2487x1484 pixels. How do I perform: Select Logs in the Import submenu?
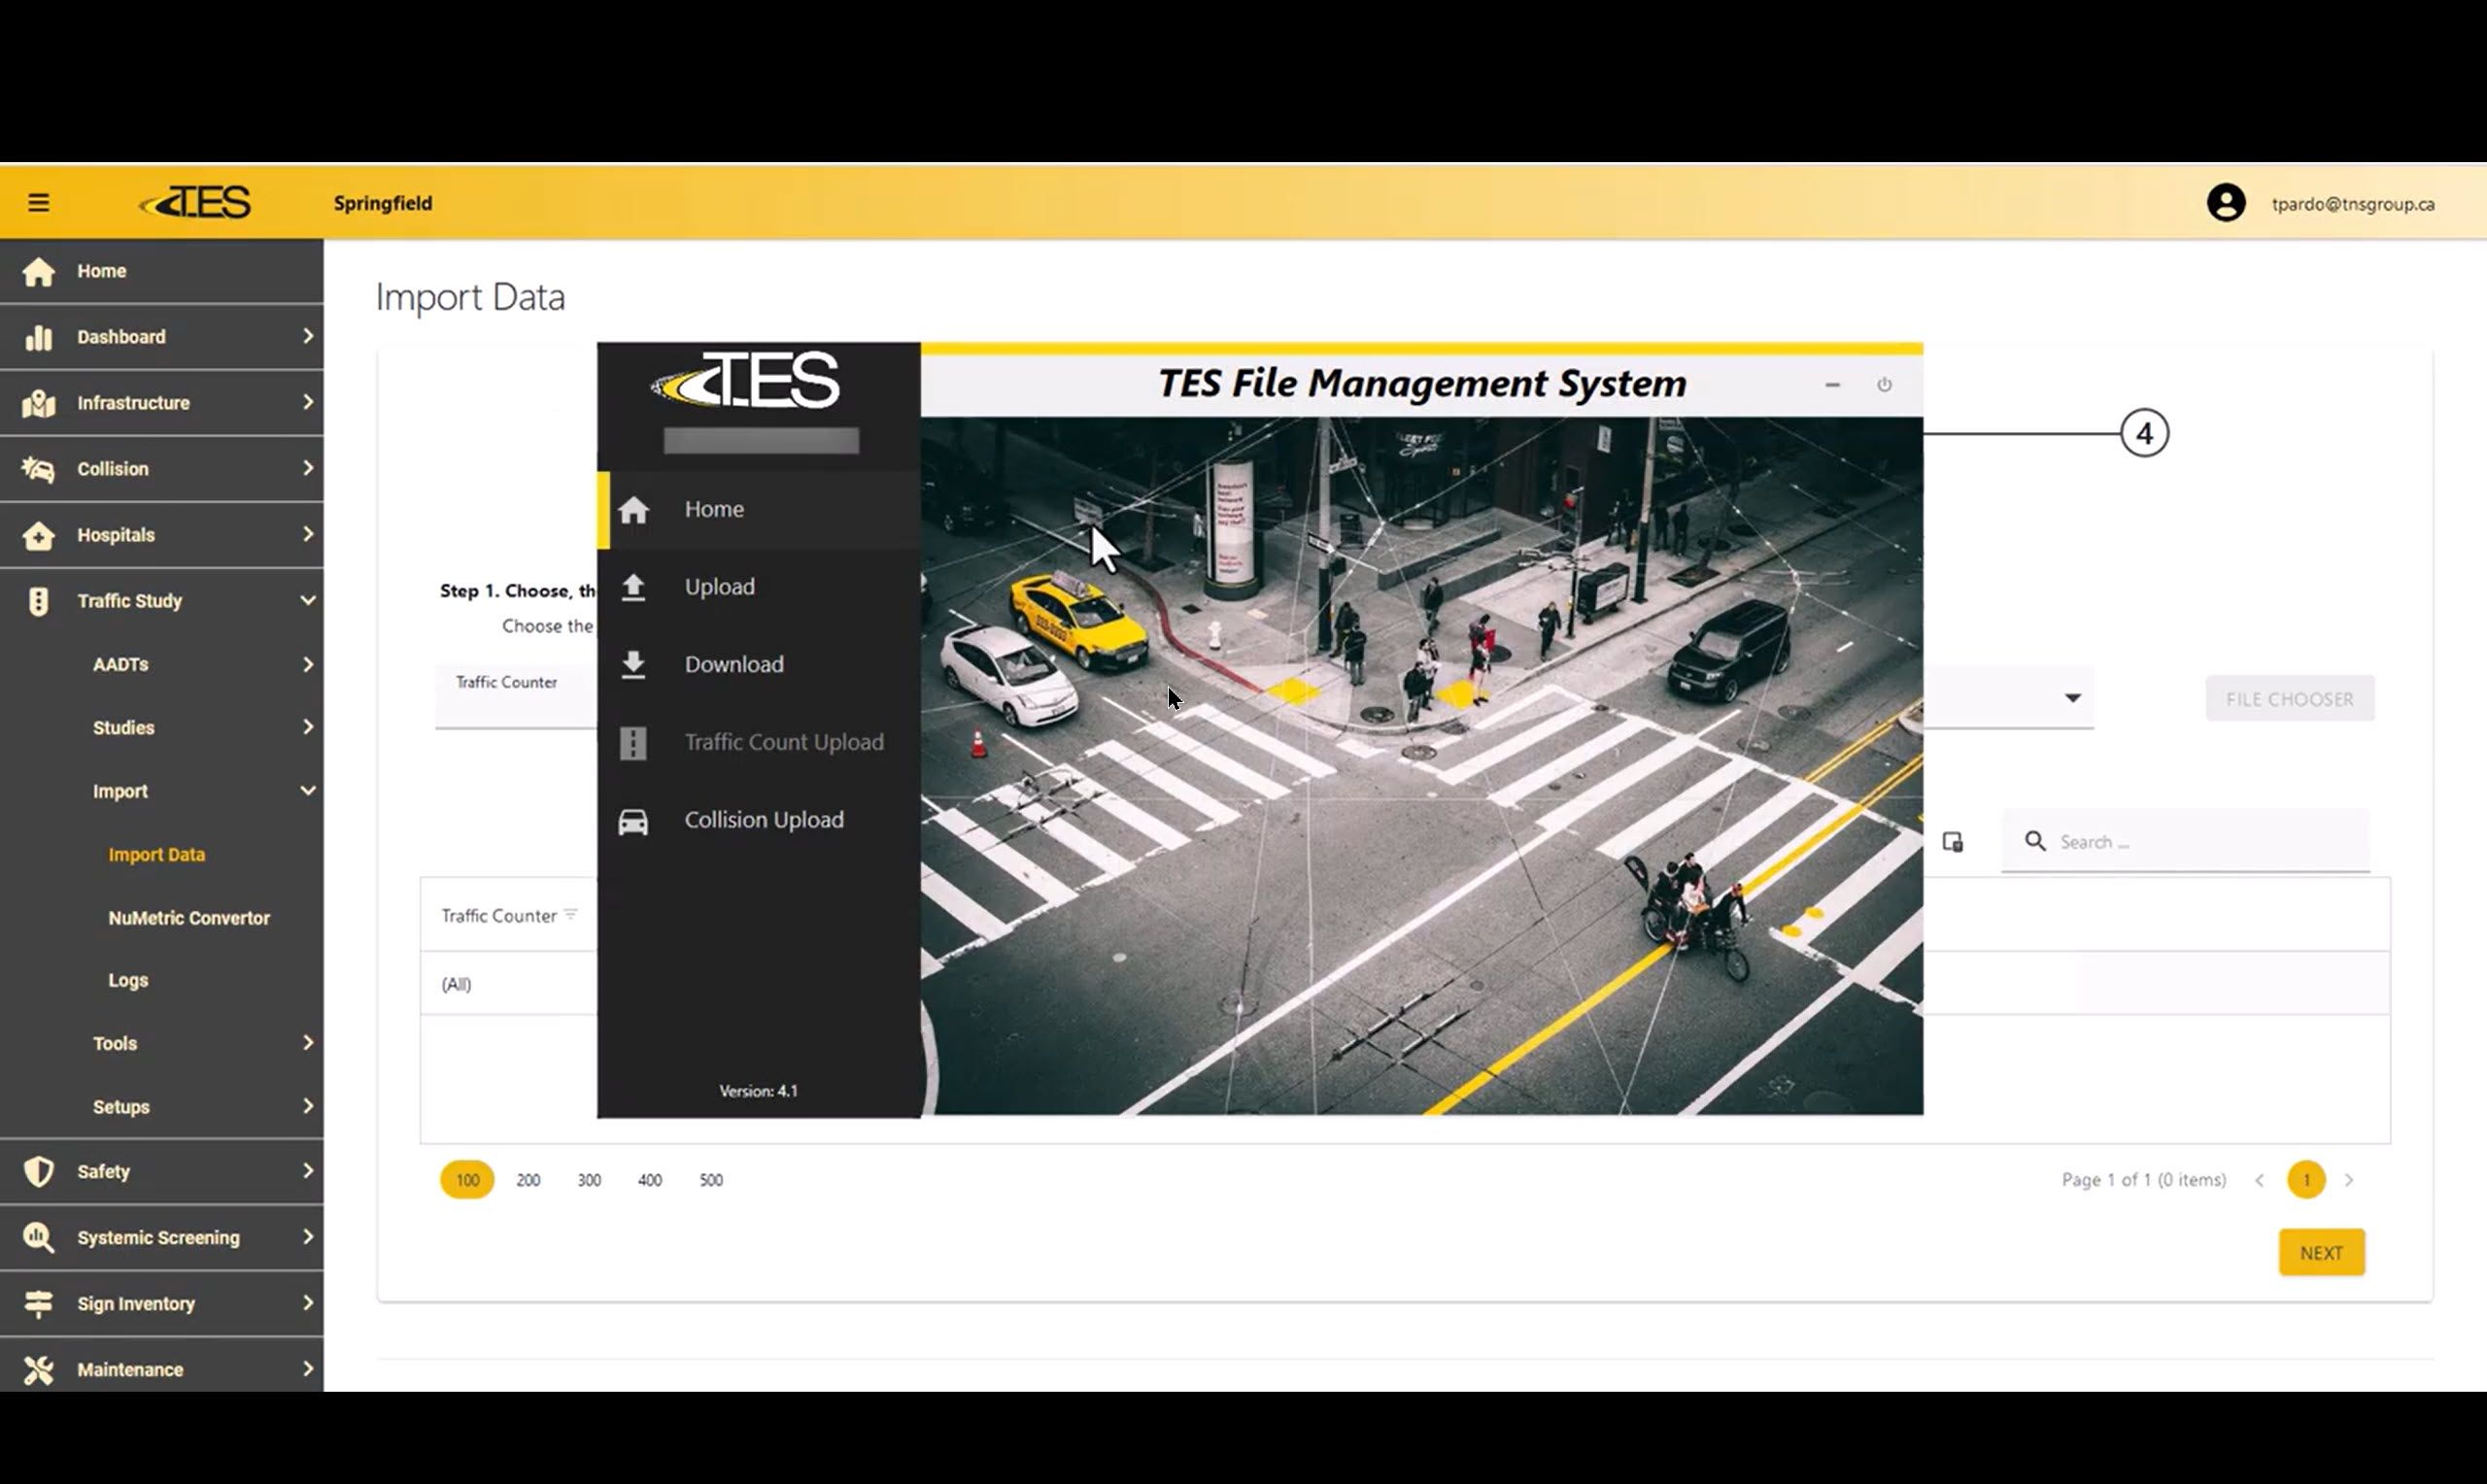(128, 981)
